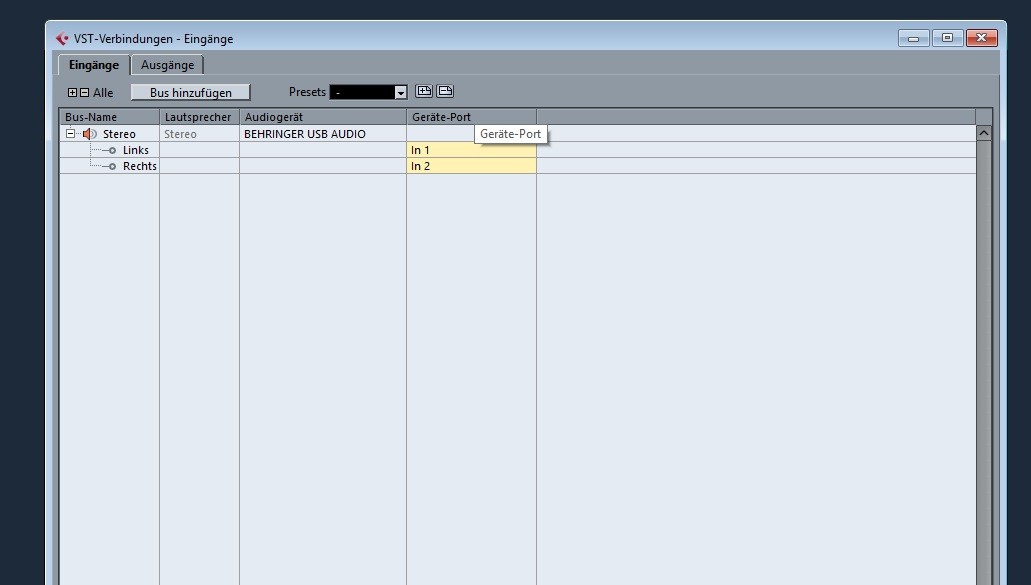This screenshot has width=1031, height=585.
Task: Maximize the VST-Verbindungen window
Action: 947,38
